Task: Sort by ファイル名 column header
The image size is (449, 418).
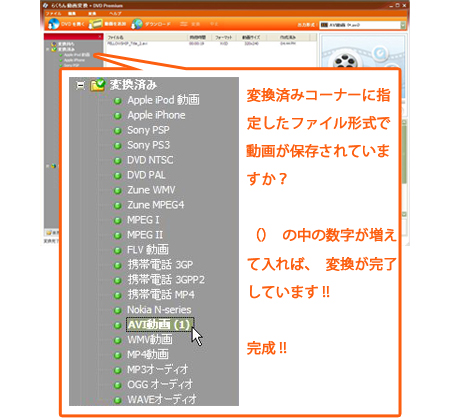Action: (x=146, y=37)
